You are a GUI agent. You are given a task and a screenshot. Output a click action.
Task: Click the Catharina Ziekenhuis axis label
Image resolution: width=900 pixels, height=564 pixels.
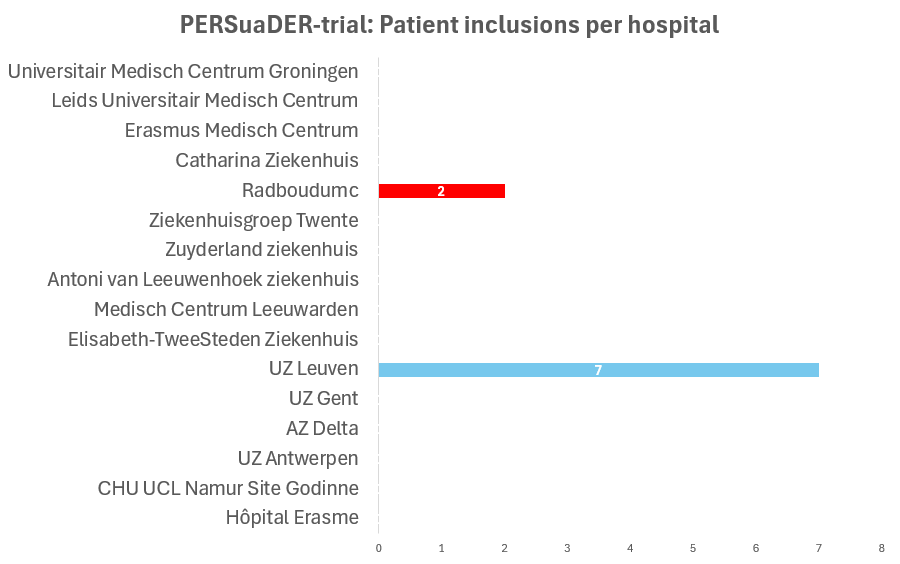pos(266,160)
